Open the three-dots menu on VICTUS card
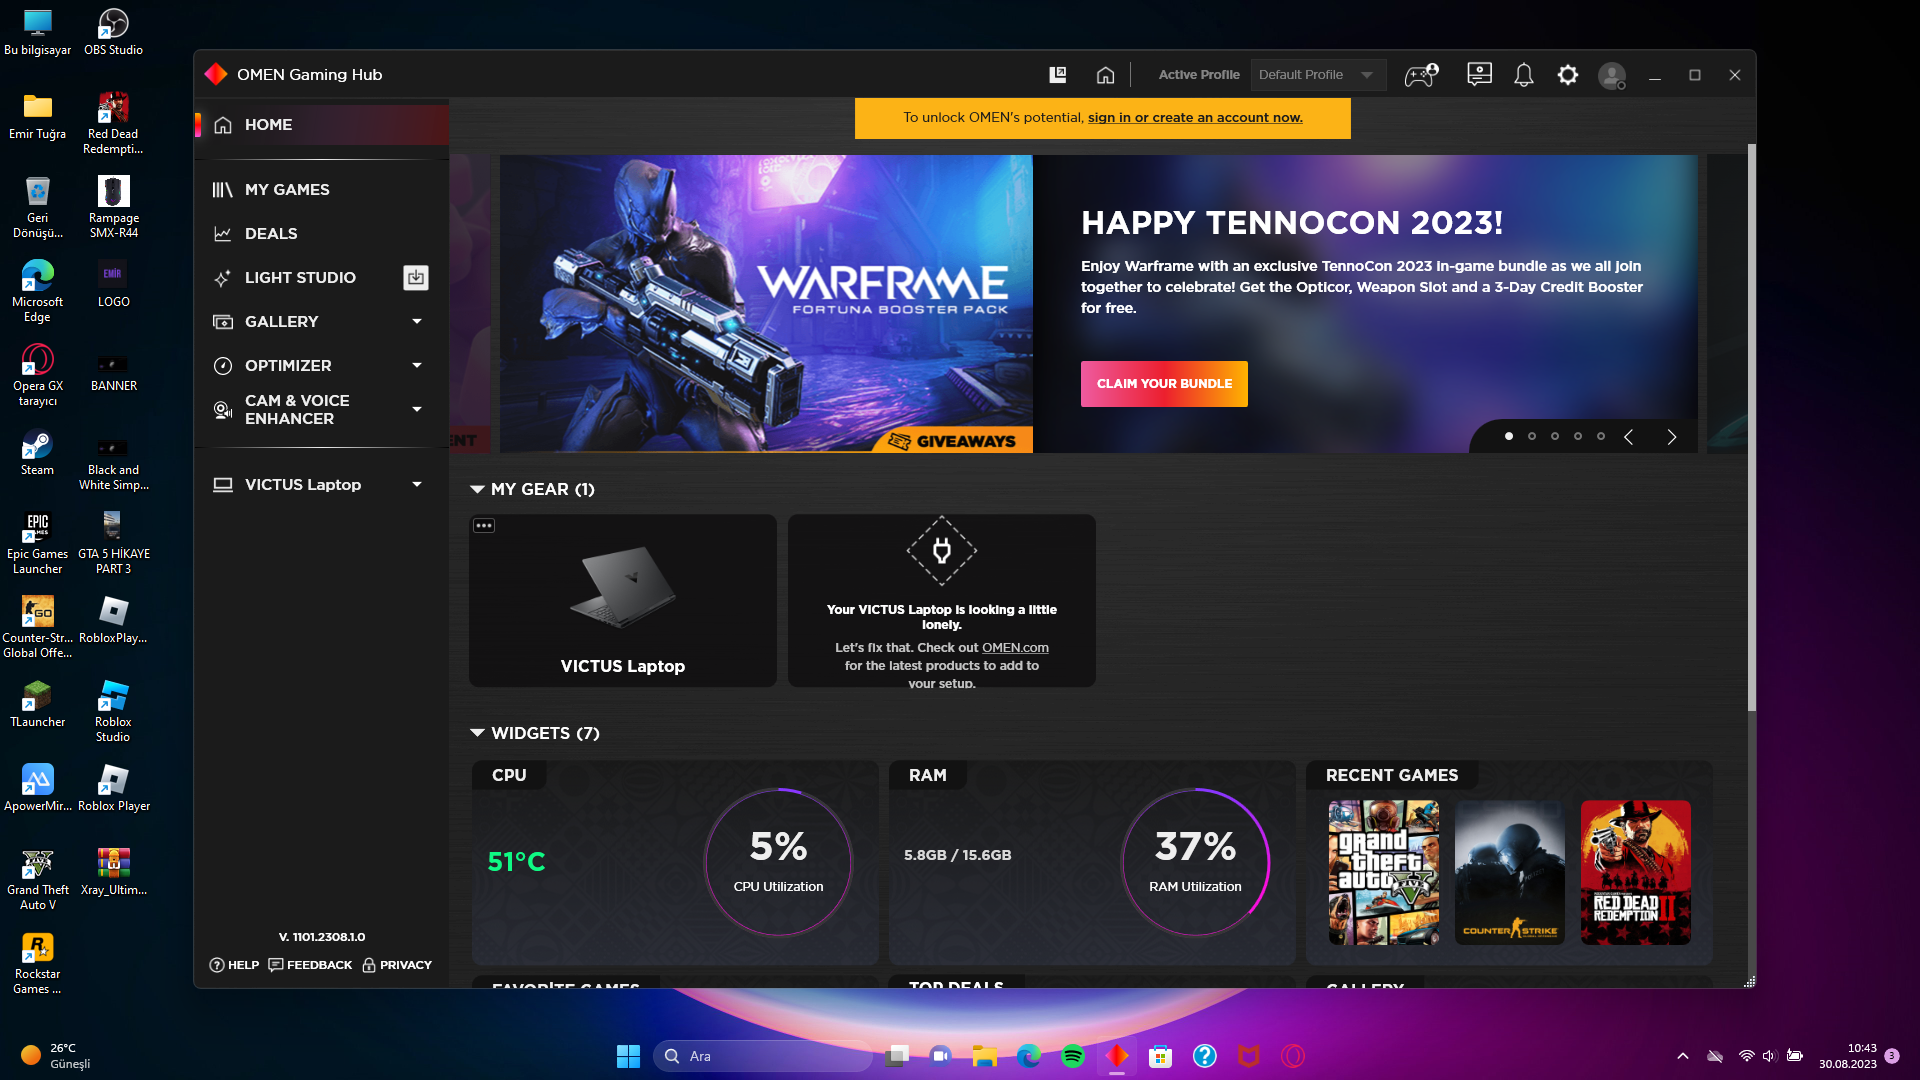The height and width of the screenshot is (1080, 1920). point(484,526)
